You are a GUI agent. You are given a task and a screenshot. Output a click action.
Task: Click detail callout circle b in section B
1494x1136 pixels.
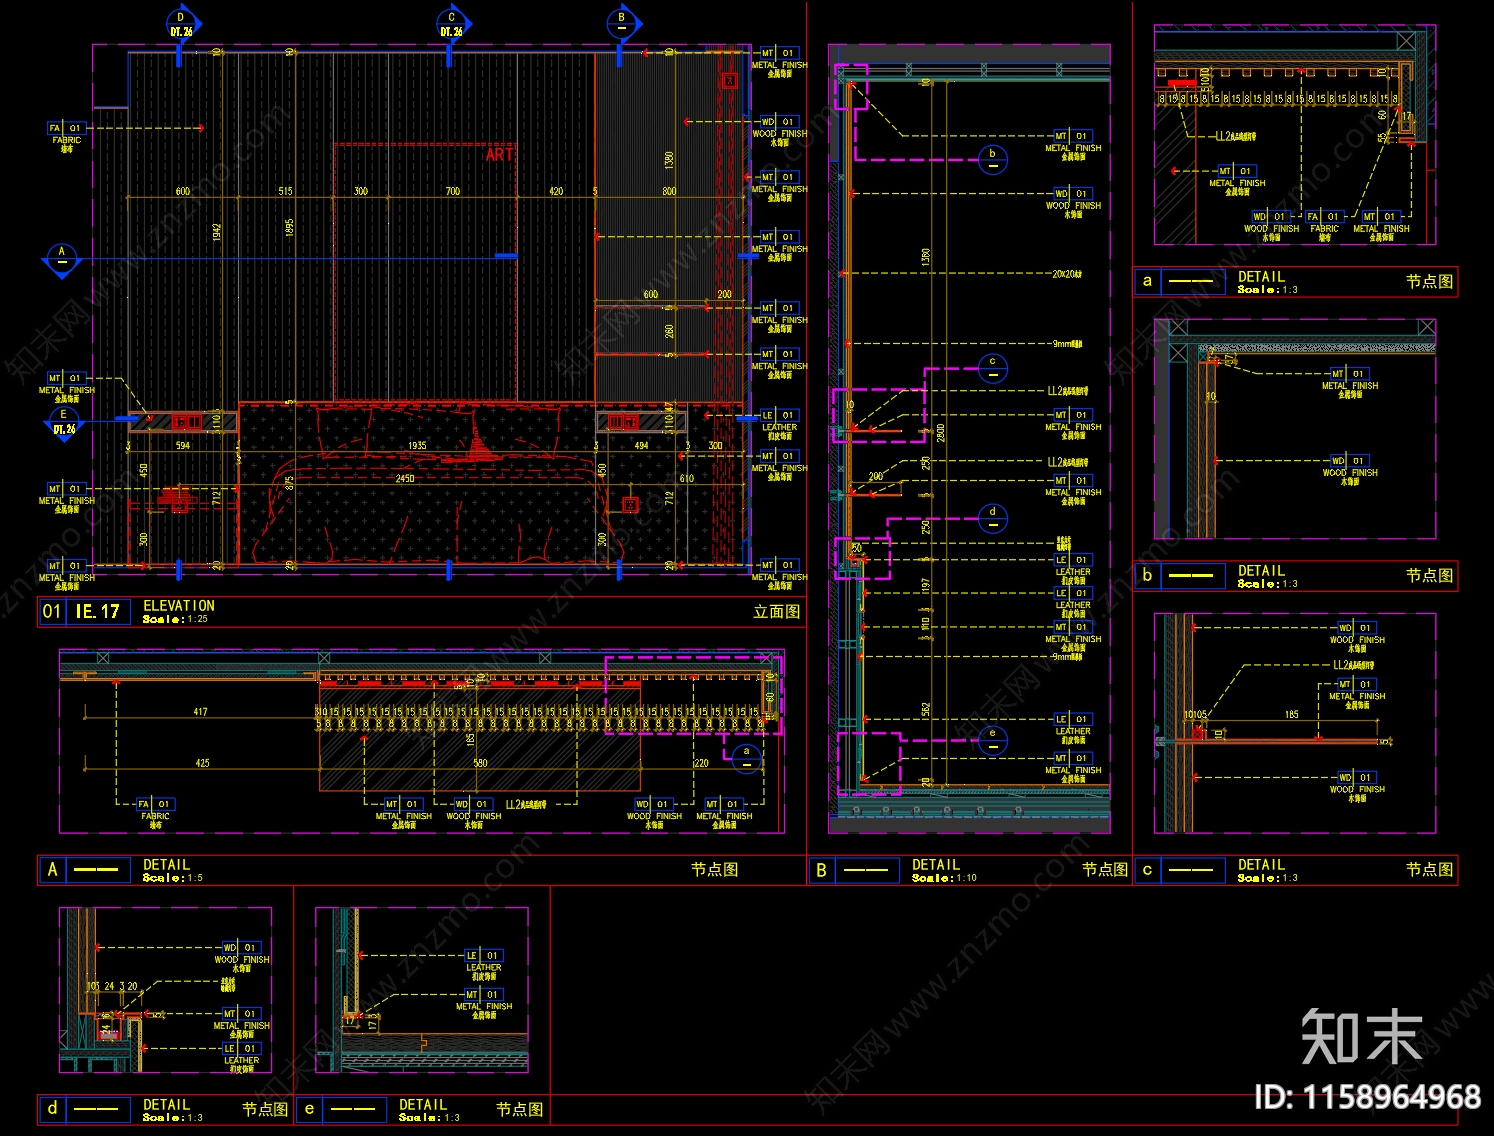pyautogui.click(x=992, y=159)
